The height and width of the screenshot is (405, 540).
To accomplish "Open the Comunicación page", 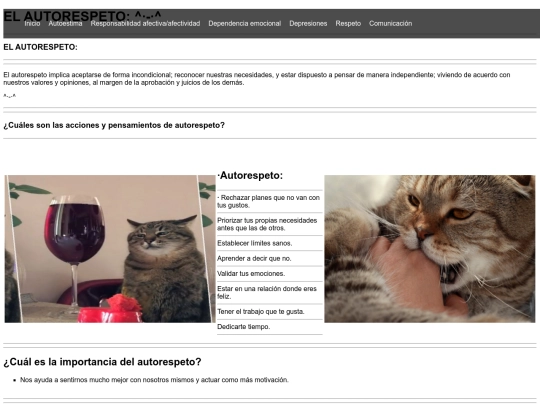I will tap(391, 23).
